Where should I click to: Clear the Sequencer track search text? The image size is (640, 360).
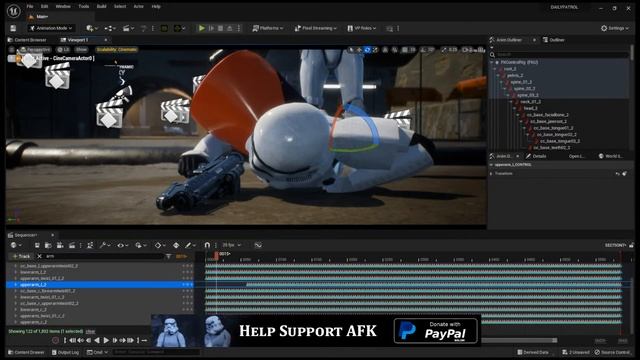(x=40, y=256)
